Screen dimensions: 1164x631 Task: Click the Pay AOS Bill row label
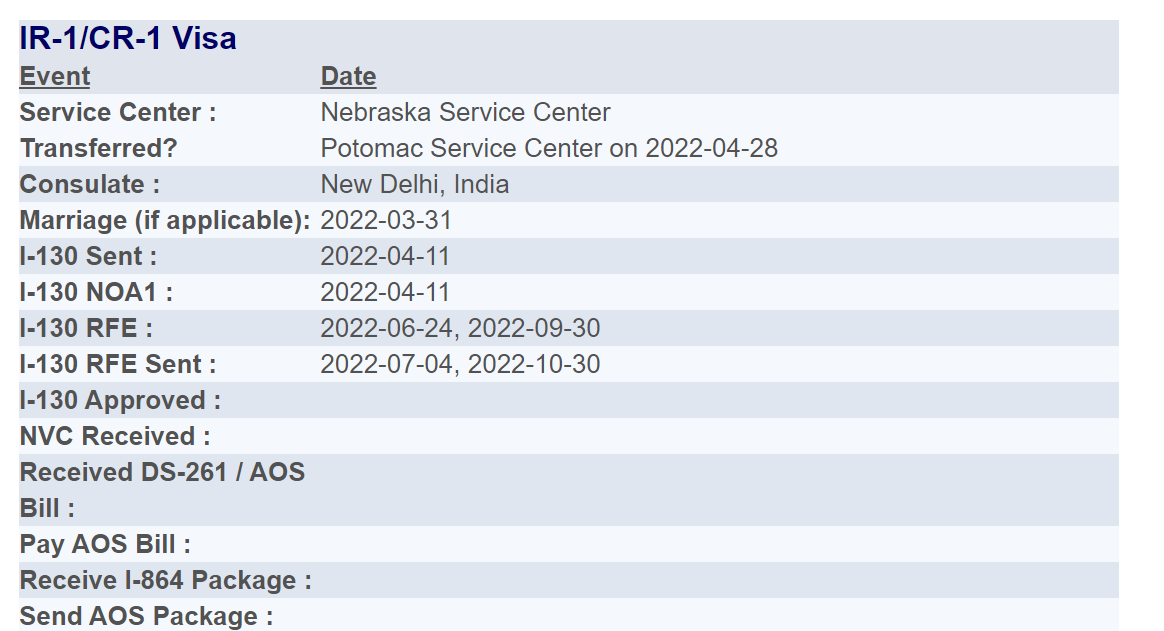105,544
